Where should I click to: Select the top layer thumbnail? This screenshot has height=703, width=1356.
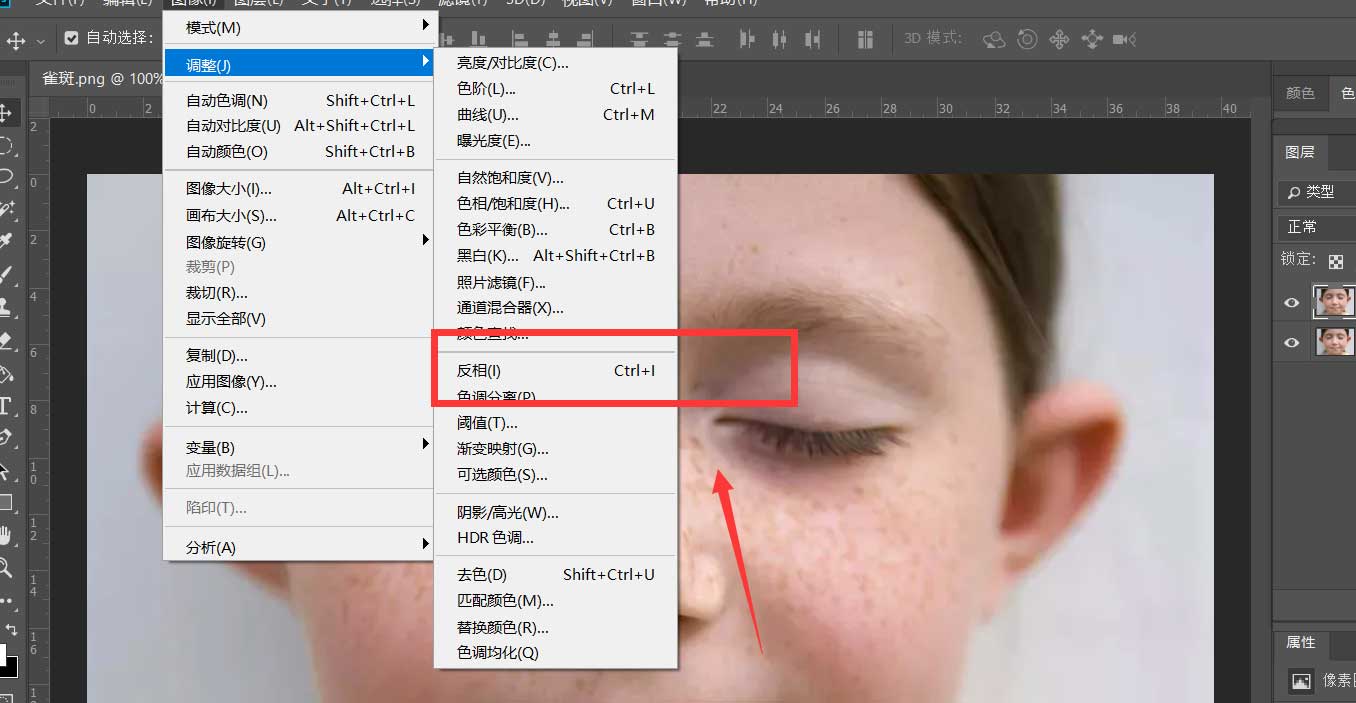coord(1333,301)
